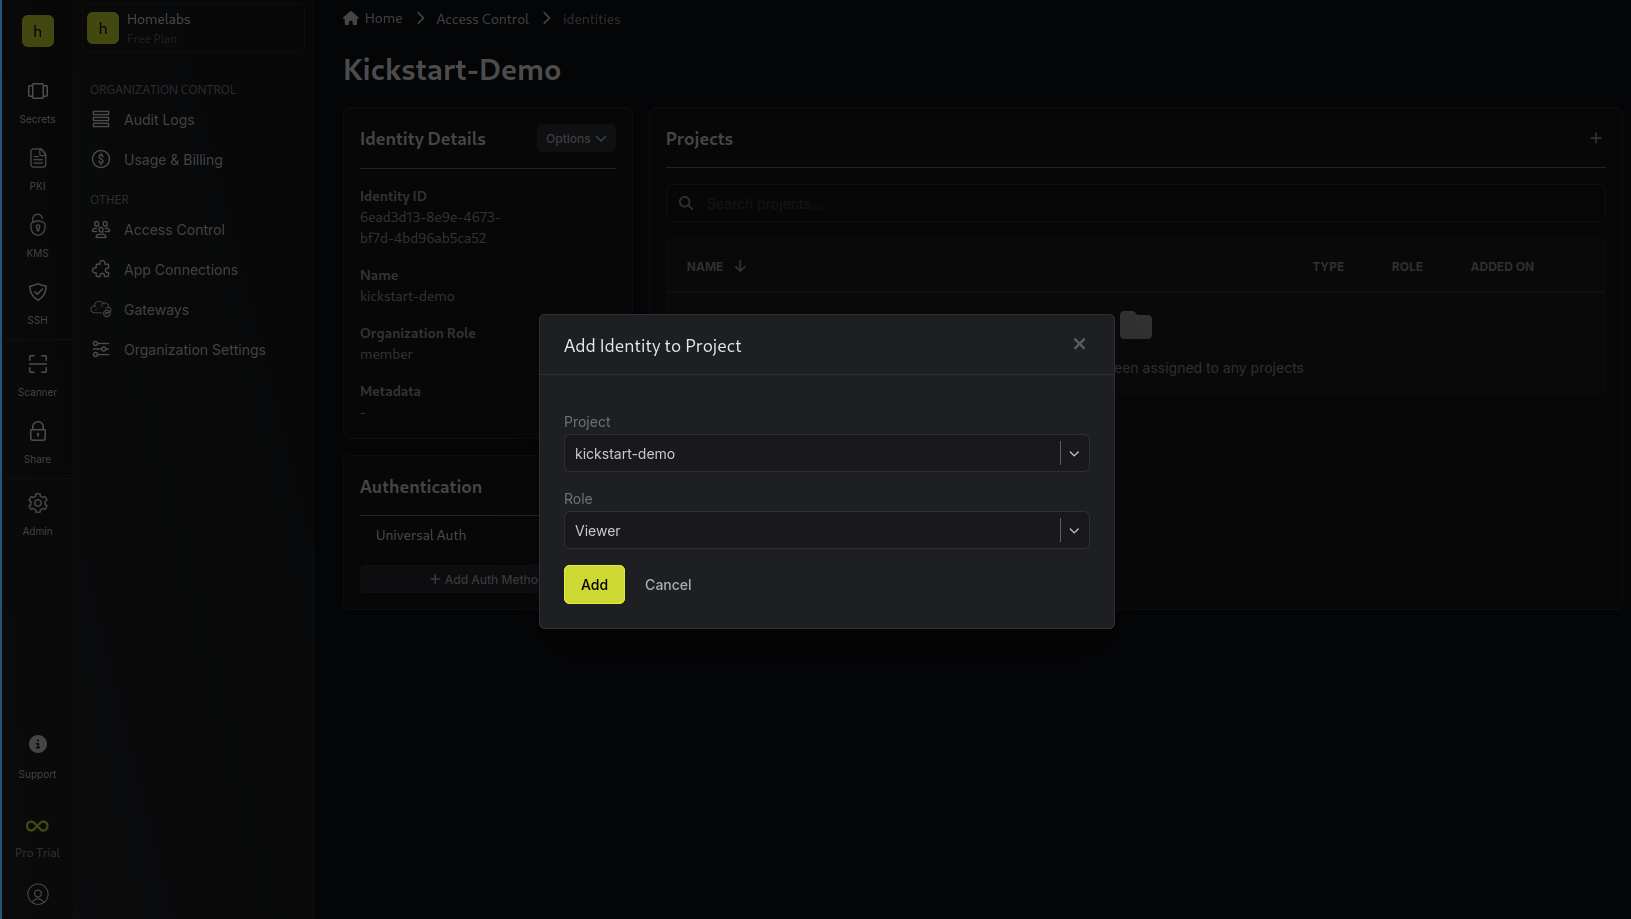1631x919 pixels.
Task: Click Add Auth Method button
Action: [450, 579]
